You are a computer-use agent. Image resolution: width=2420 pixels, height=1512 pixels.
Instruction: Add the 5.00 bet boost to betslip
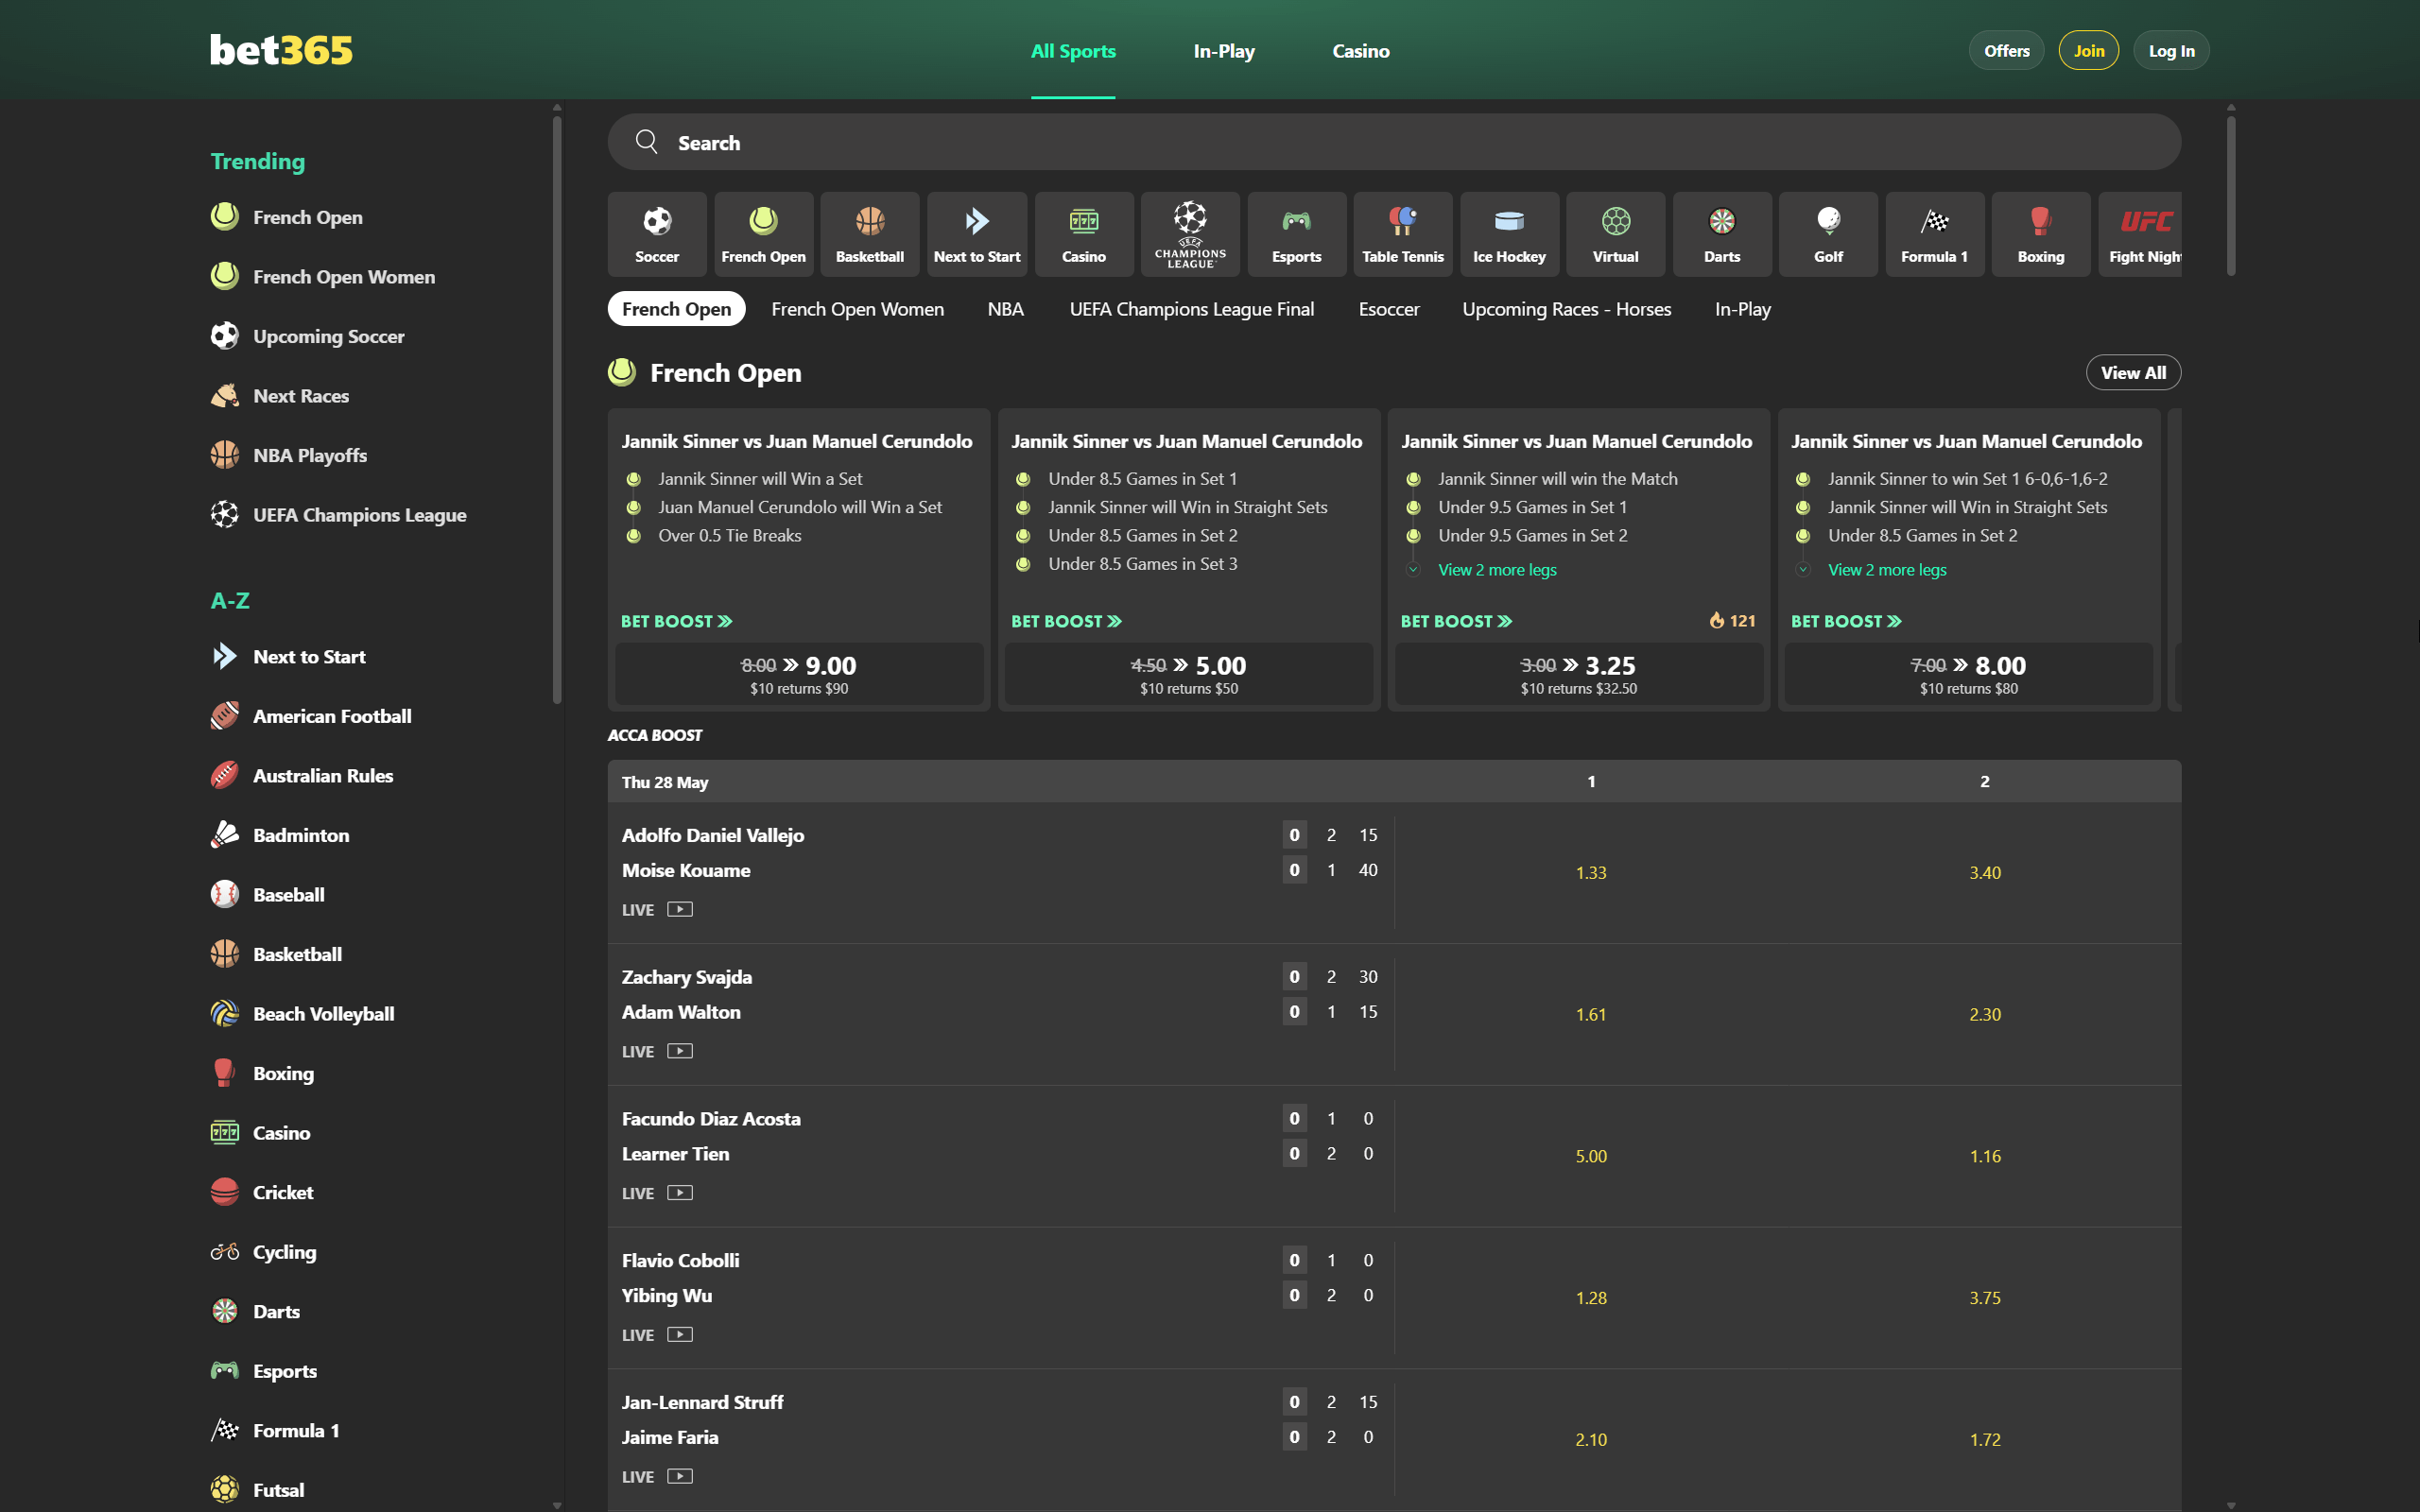coord(1189,675)
